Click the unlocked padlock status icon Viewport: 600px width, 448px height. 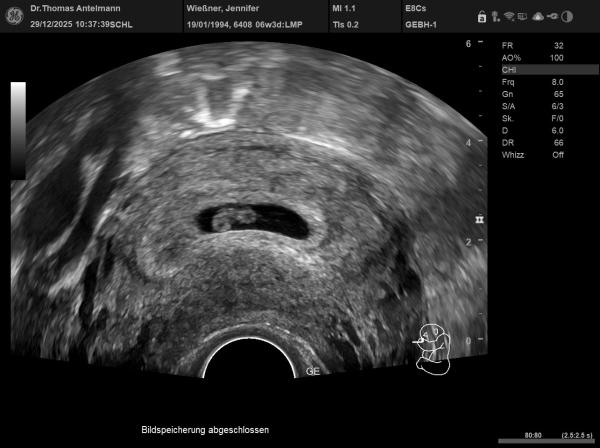(482, 16)
